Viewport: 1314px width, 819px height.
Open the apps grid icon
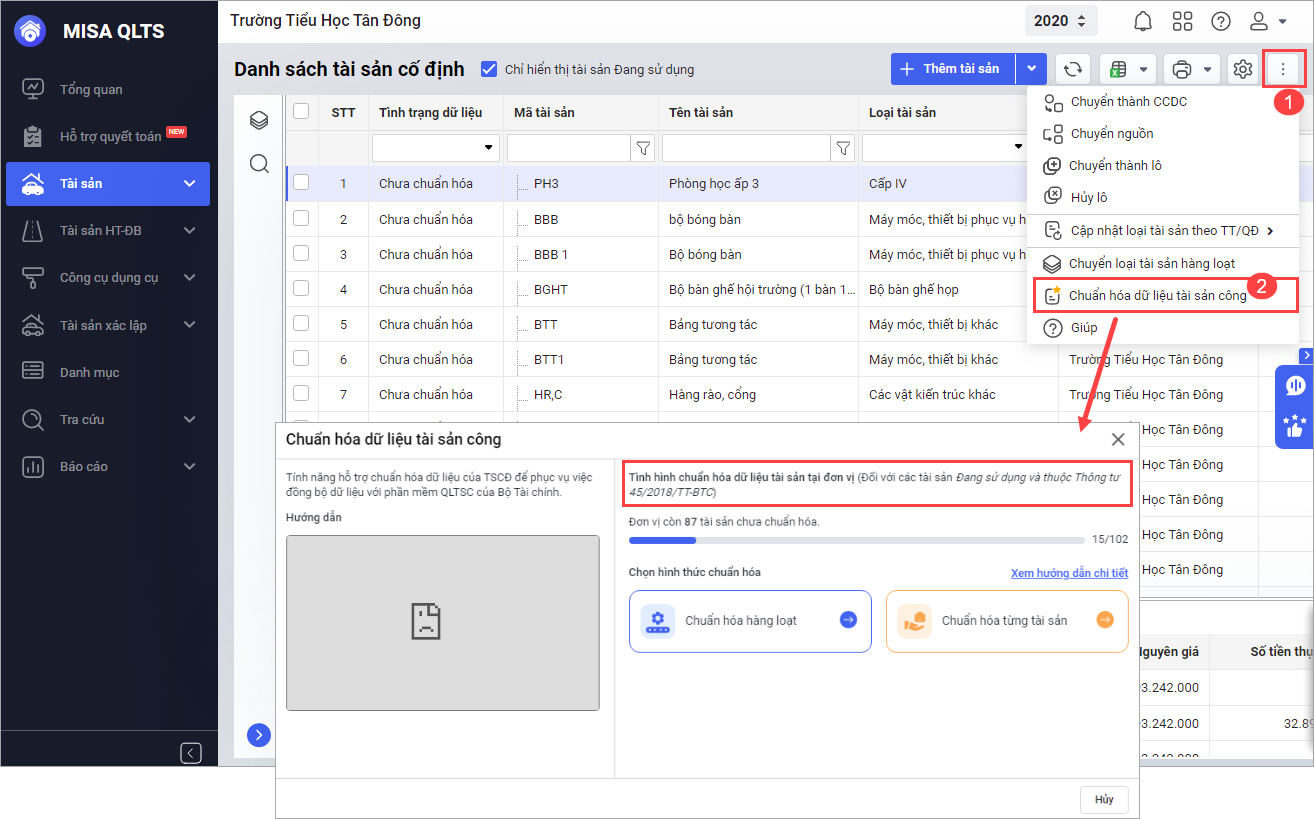tap(1182, 21)
